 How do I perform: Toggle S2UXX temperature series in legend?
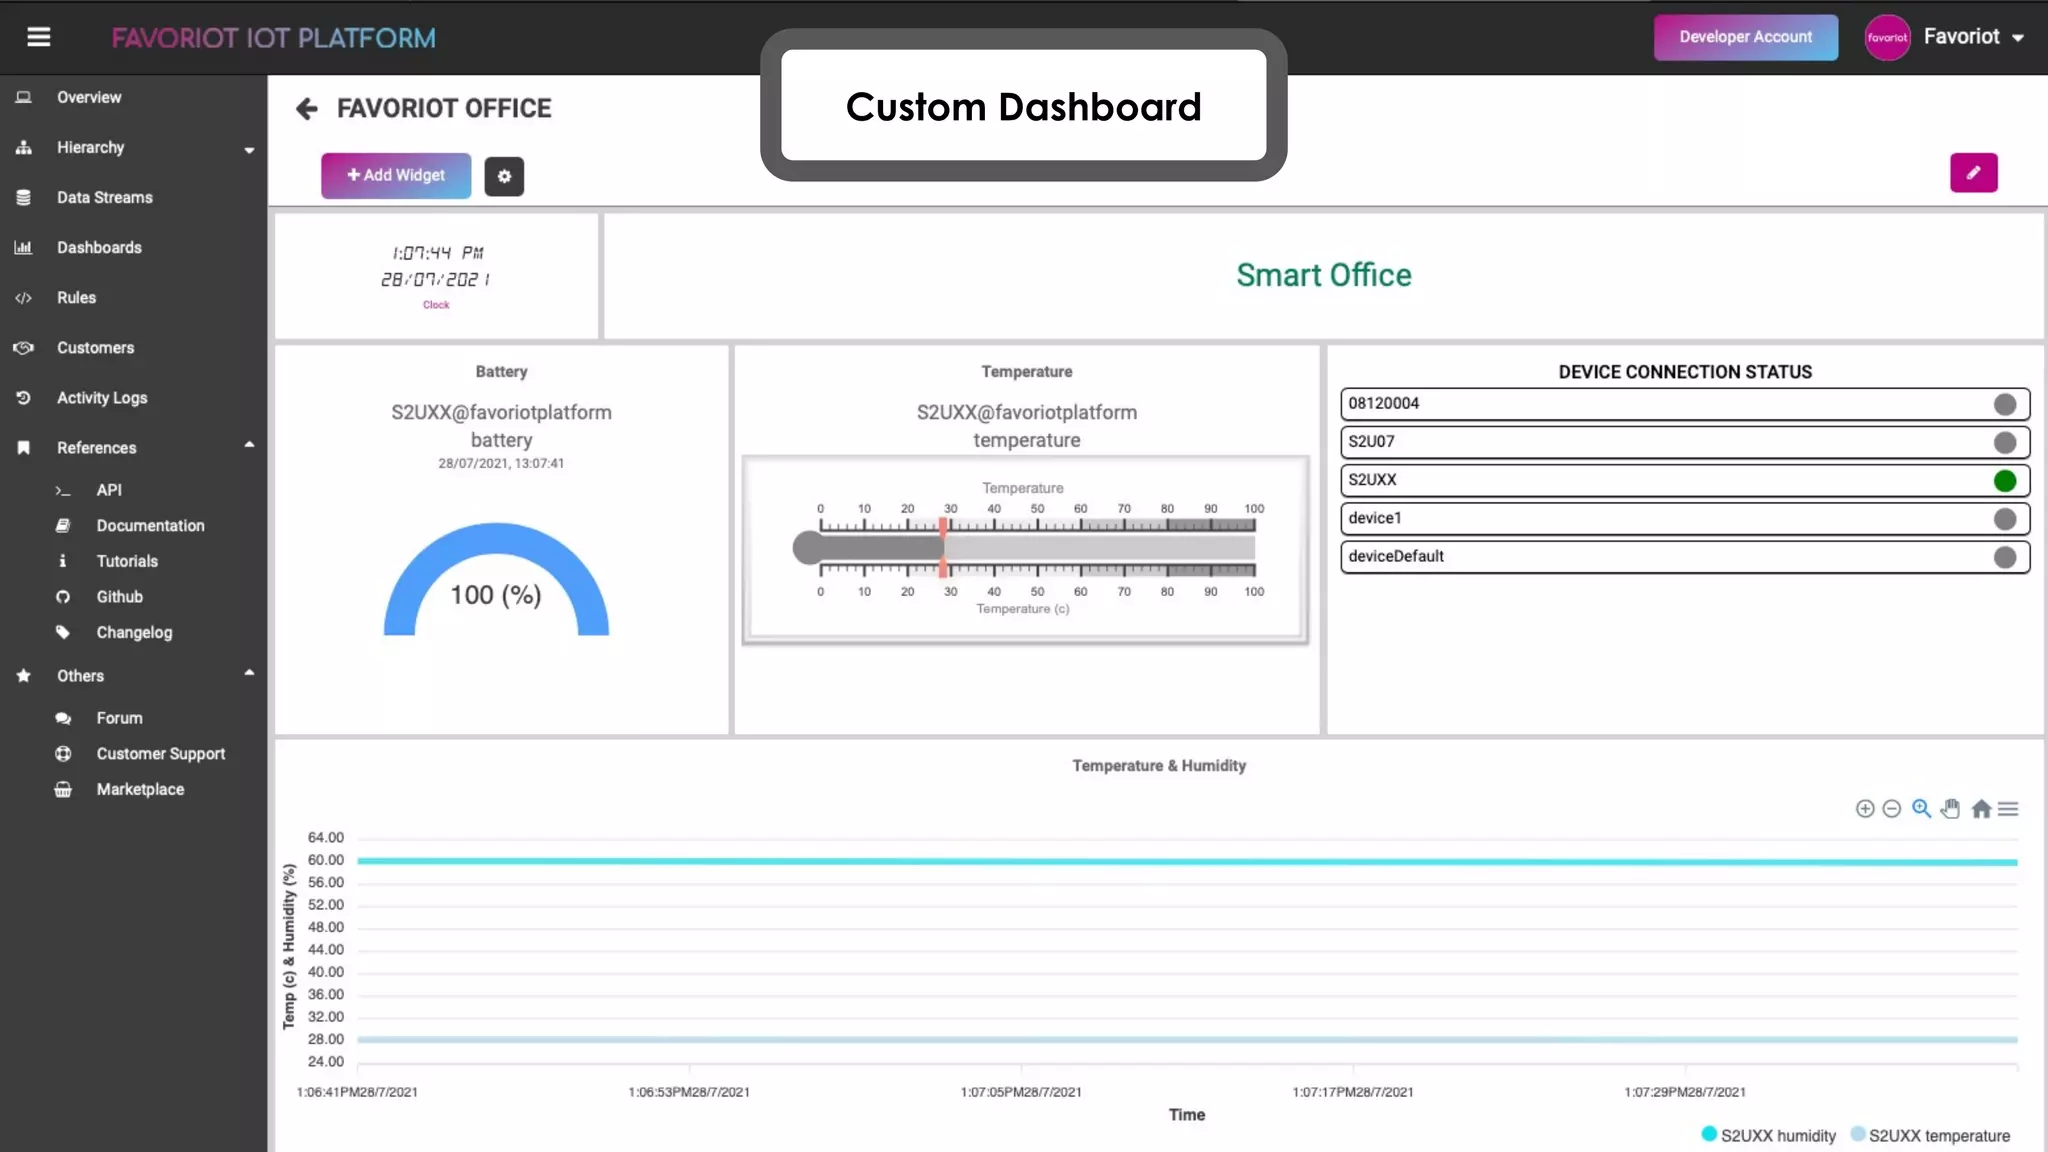click(x=1929, y=1135)
